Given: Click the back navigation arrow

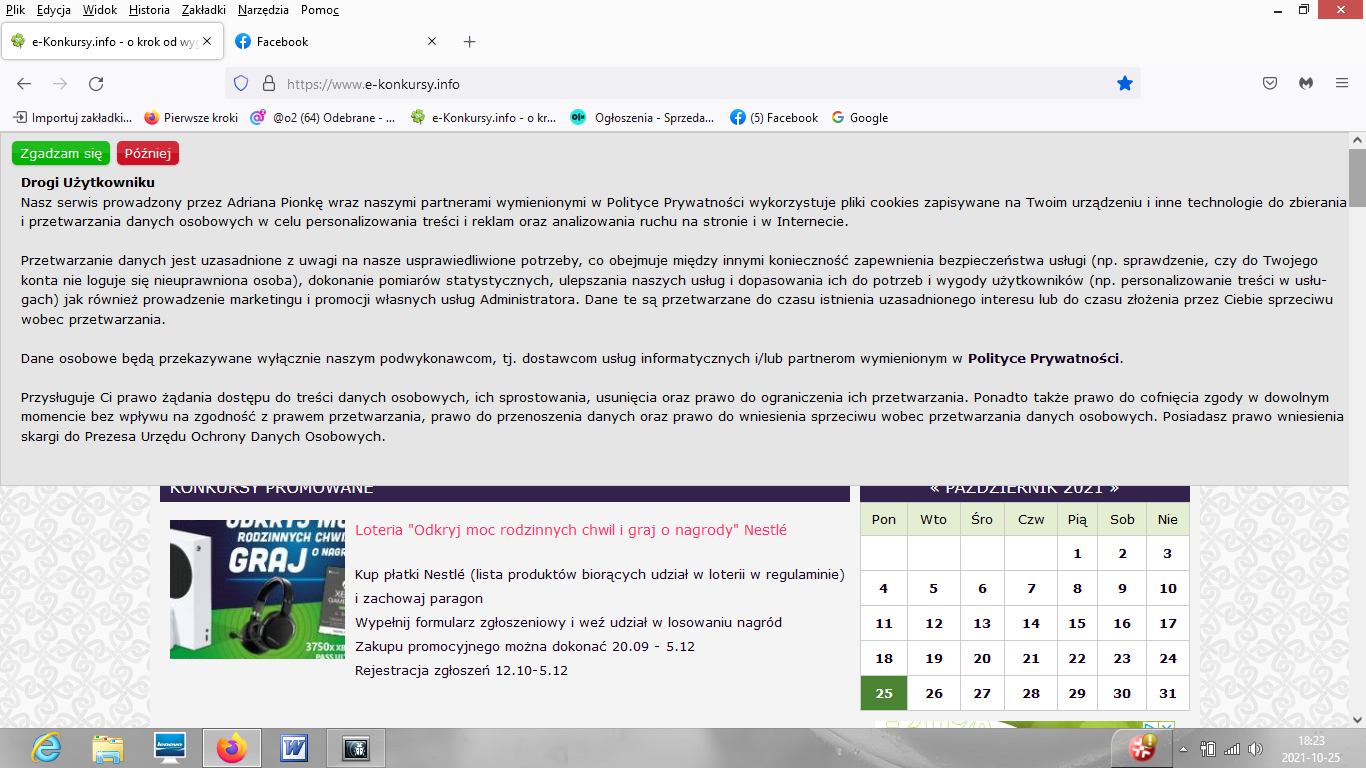Looking at the screenshot, I should click(24, 84).
